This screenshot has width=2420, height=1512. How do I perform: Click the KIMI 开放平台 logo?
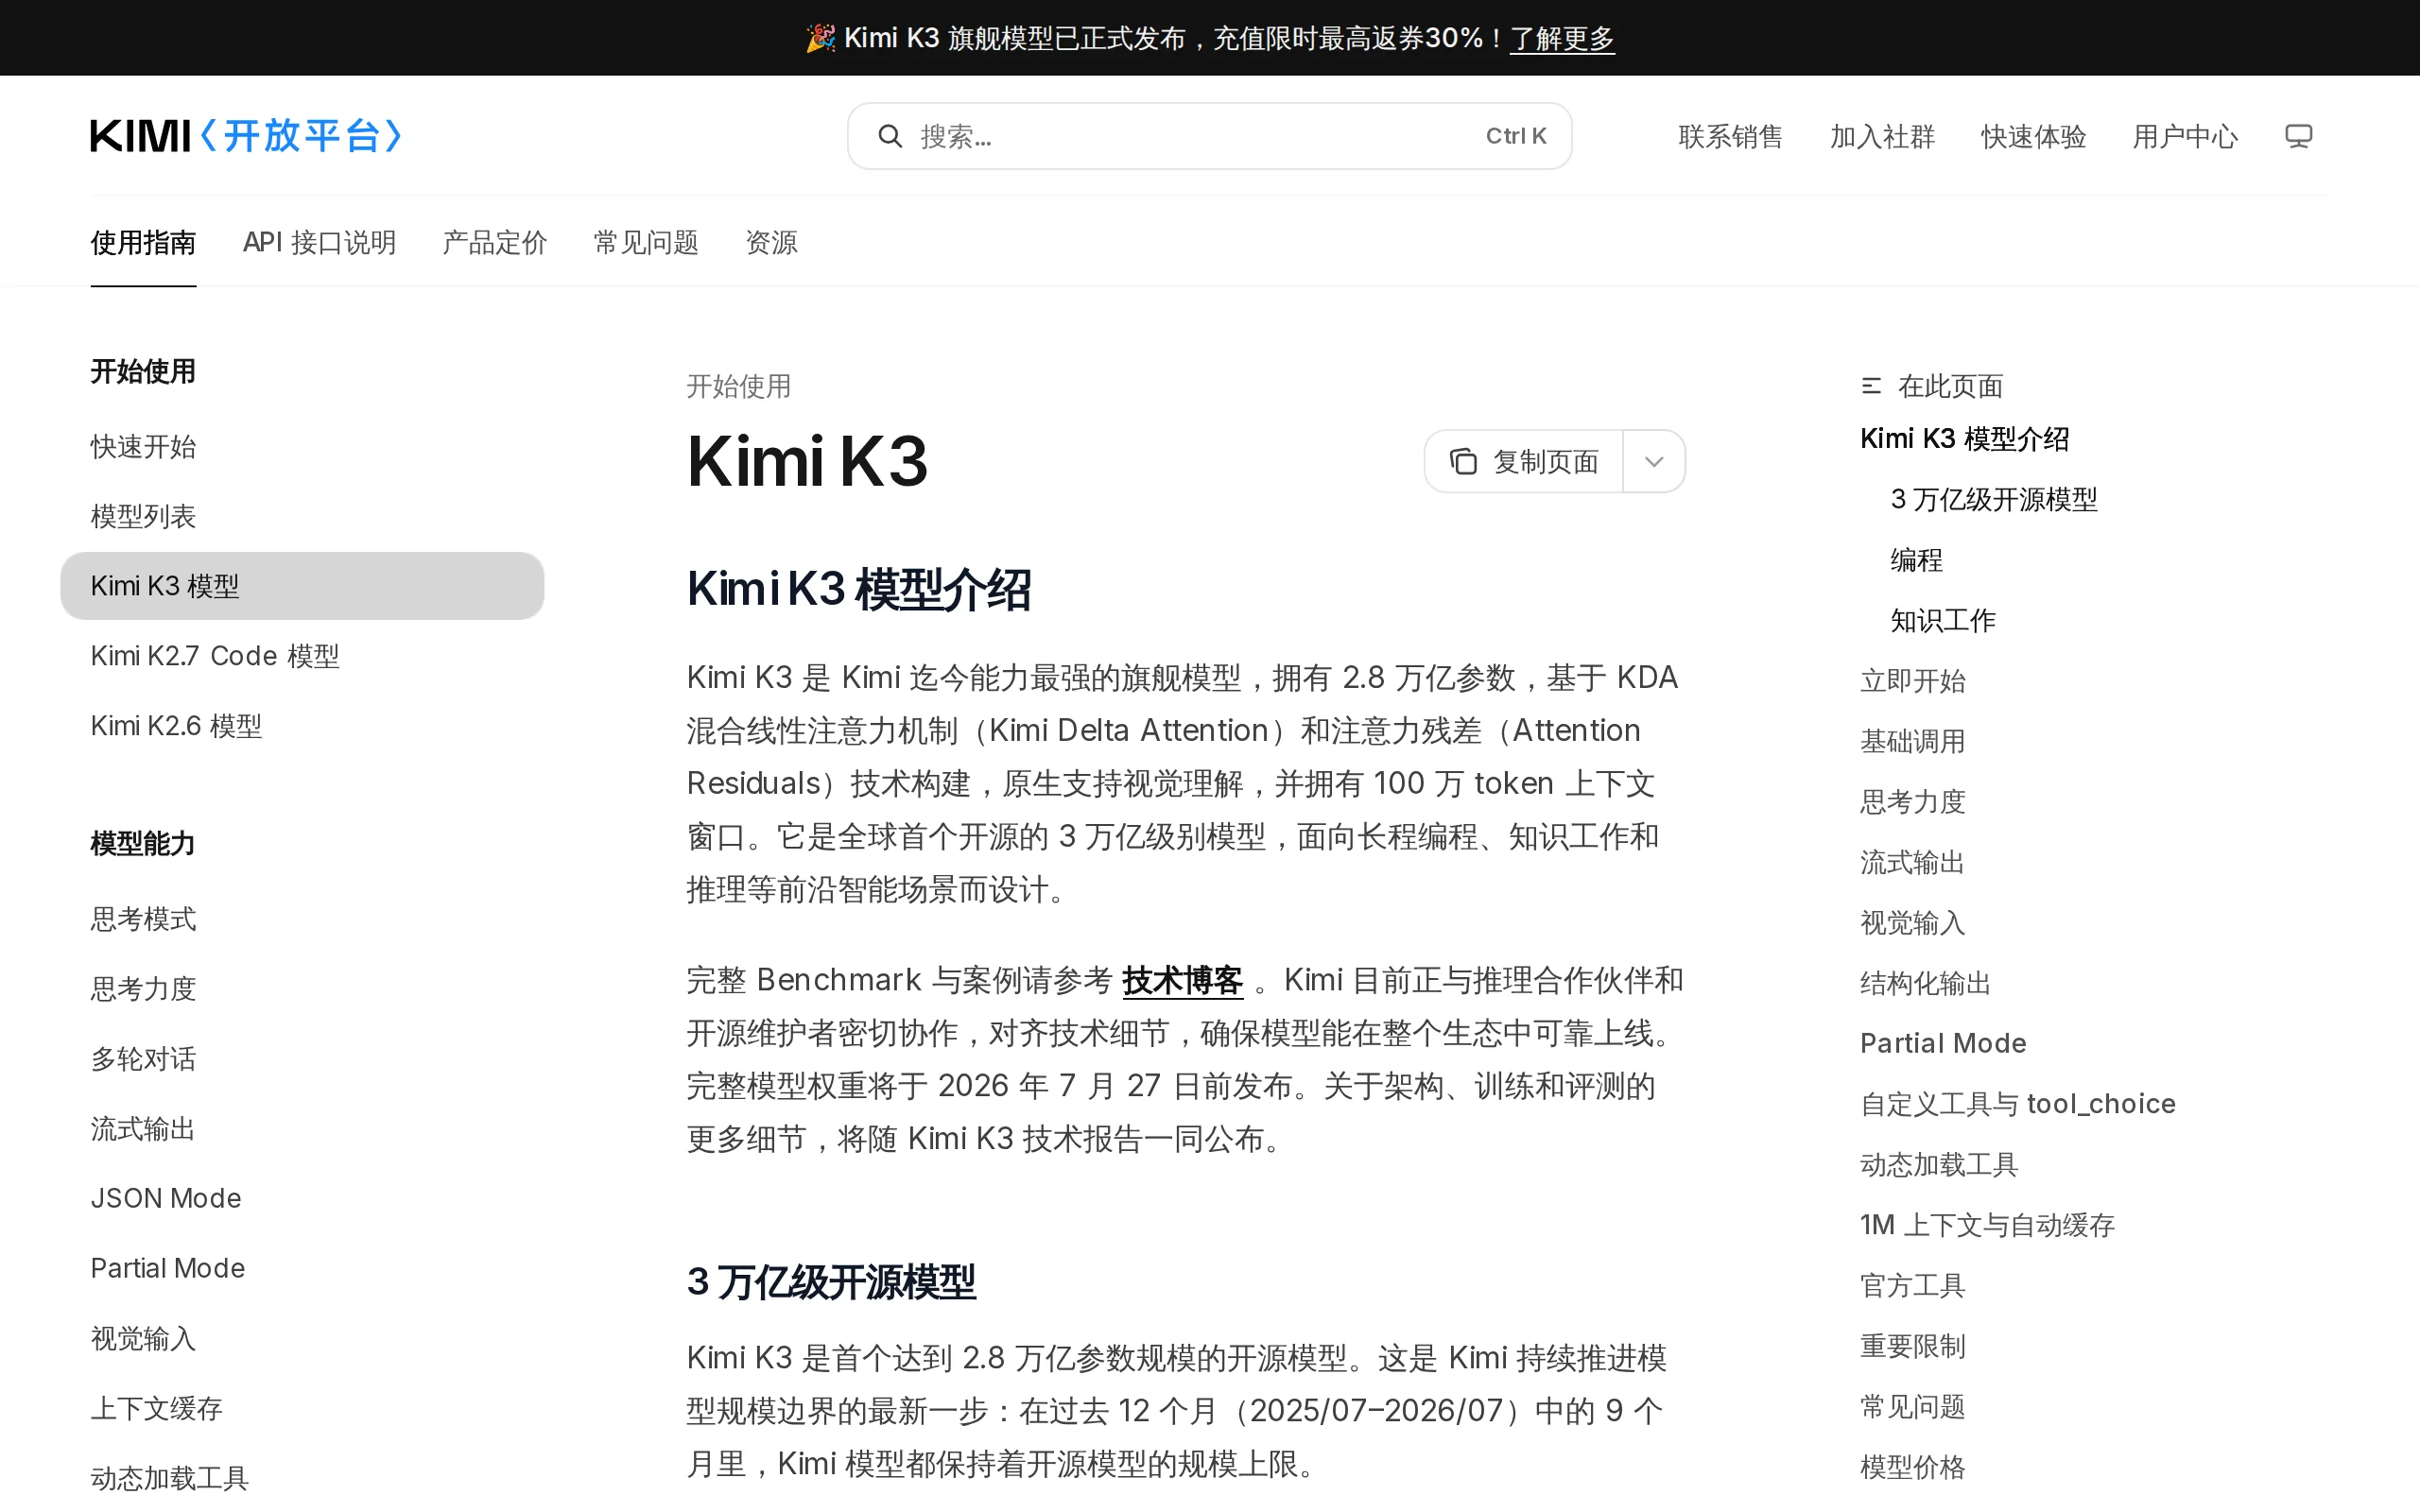point(246,136)
